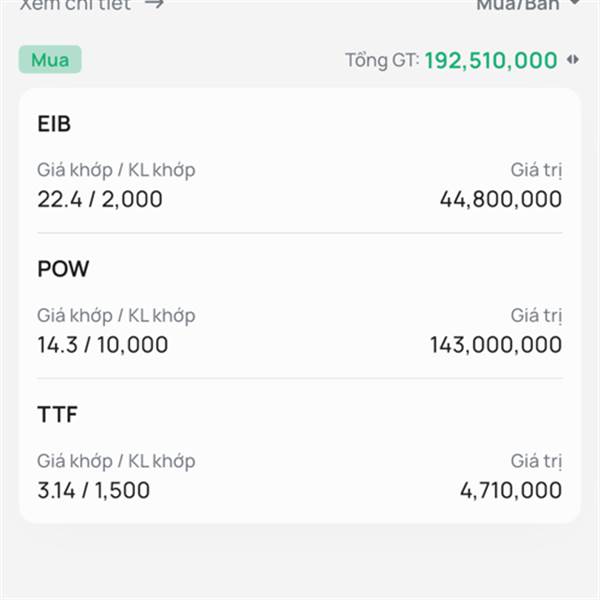The width and height of the screenshot is (600, 600).
Task: Open the Xem chi tiết link
Action: [x=76, y=3]
